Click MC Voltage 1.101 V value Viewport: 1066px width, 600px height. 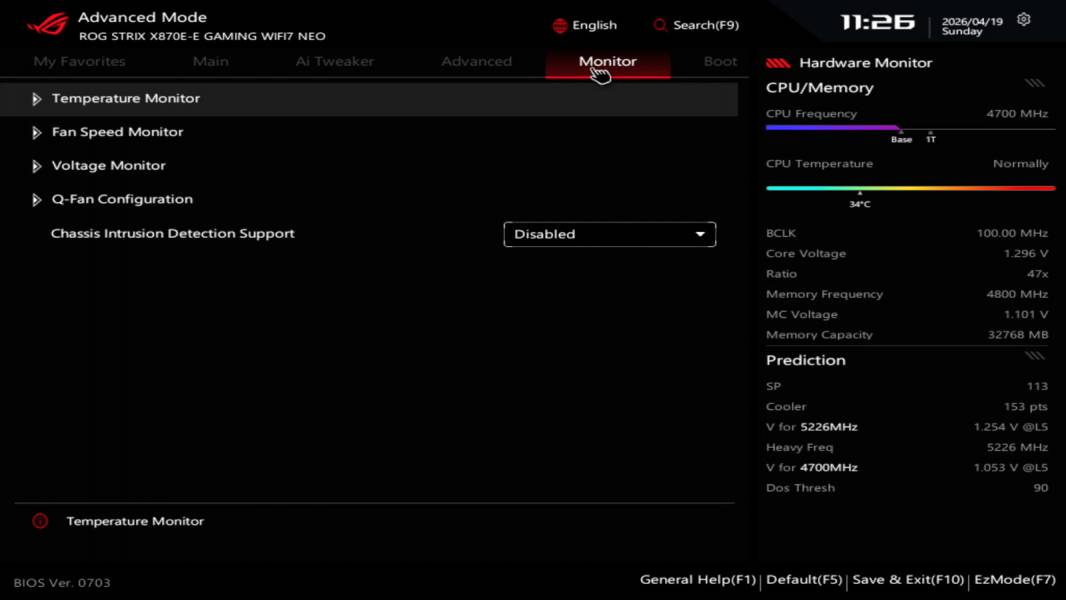click(1026, 315)
